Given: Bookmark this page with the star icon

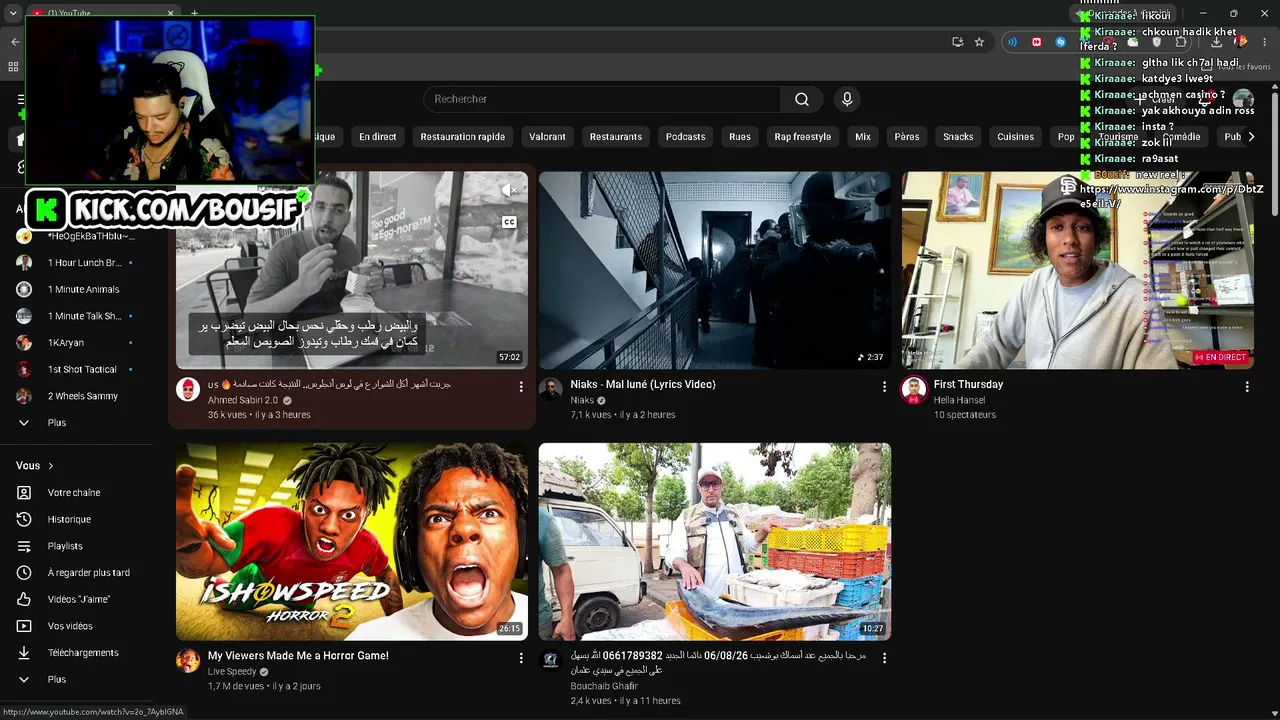Looking at the screenshot, I should coord(980,42).
